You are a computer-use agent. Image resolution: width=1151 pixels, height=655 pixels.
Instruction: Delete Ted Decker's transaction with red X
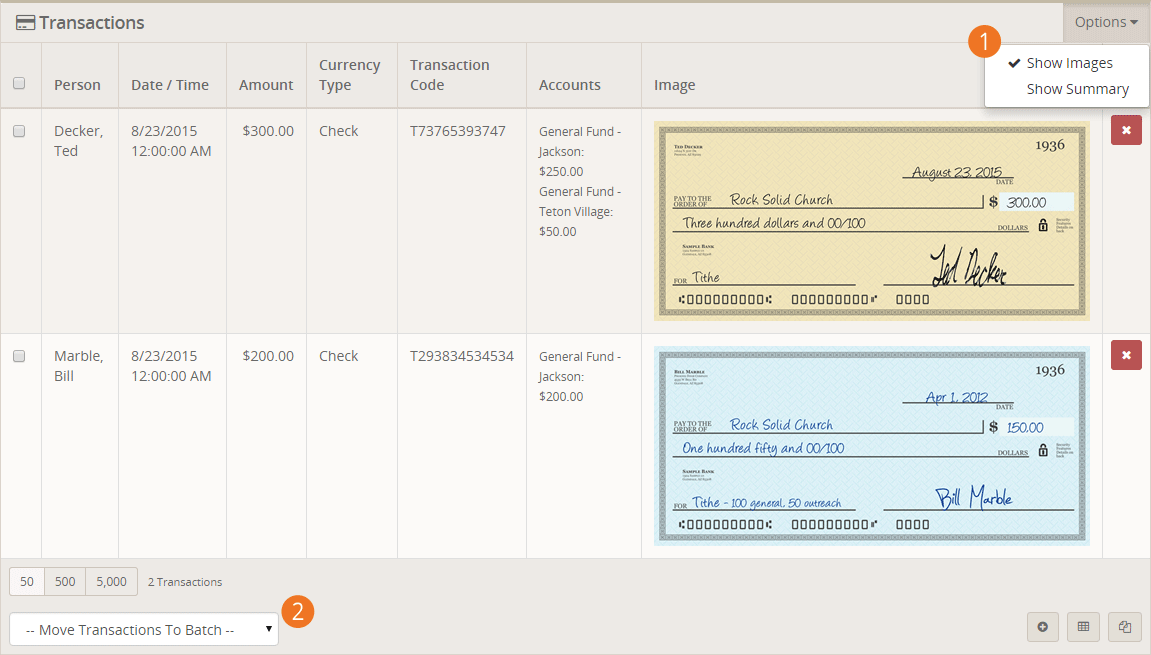coord(1126,130)
